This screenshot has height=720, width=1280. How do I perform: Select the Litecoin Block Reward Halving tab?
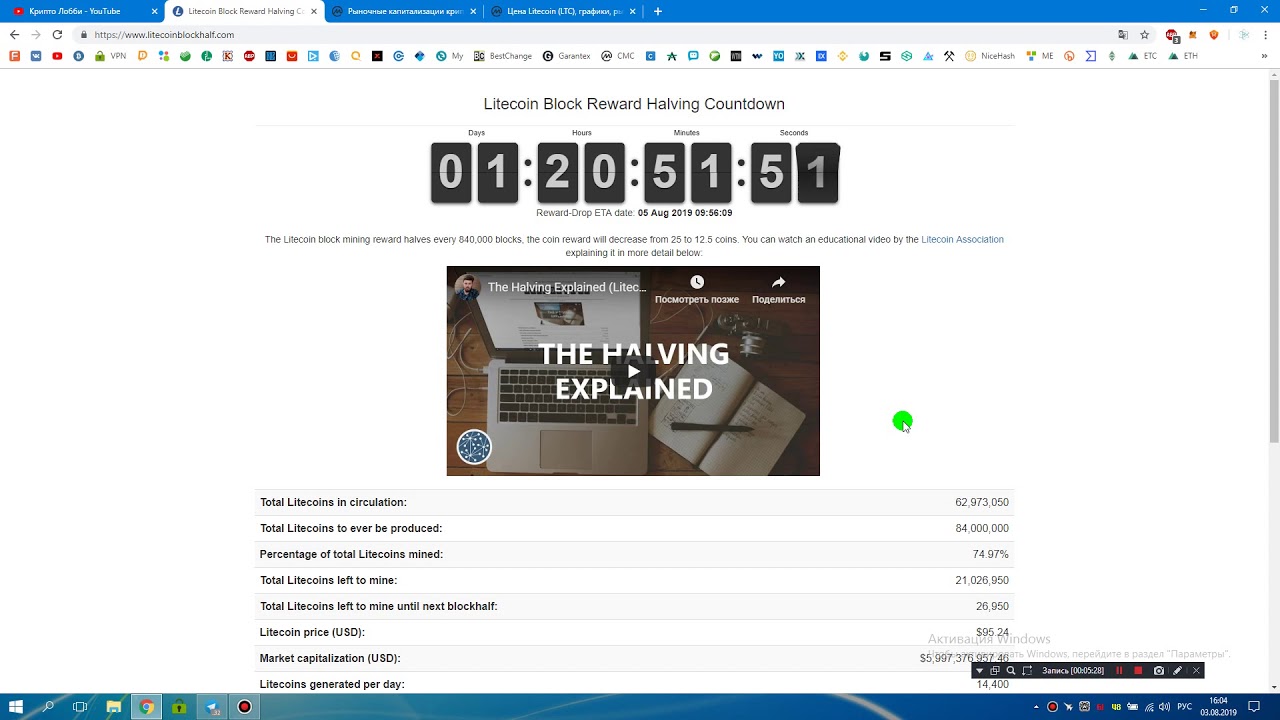pyautogui.click(x=242, y=11)
